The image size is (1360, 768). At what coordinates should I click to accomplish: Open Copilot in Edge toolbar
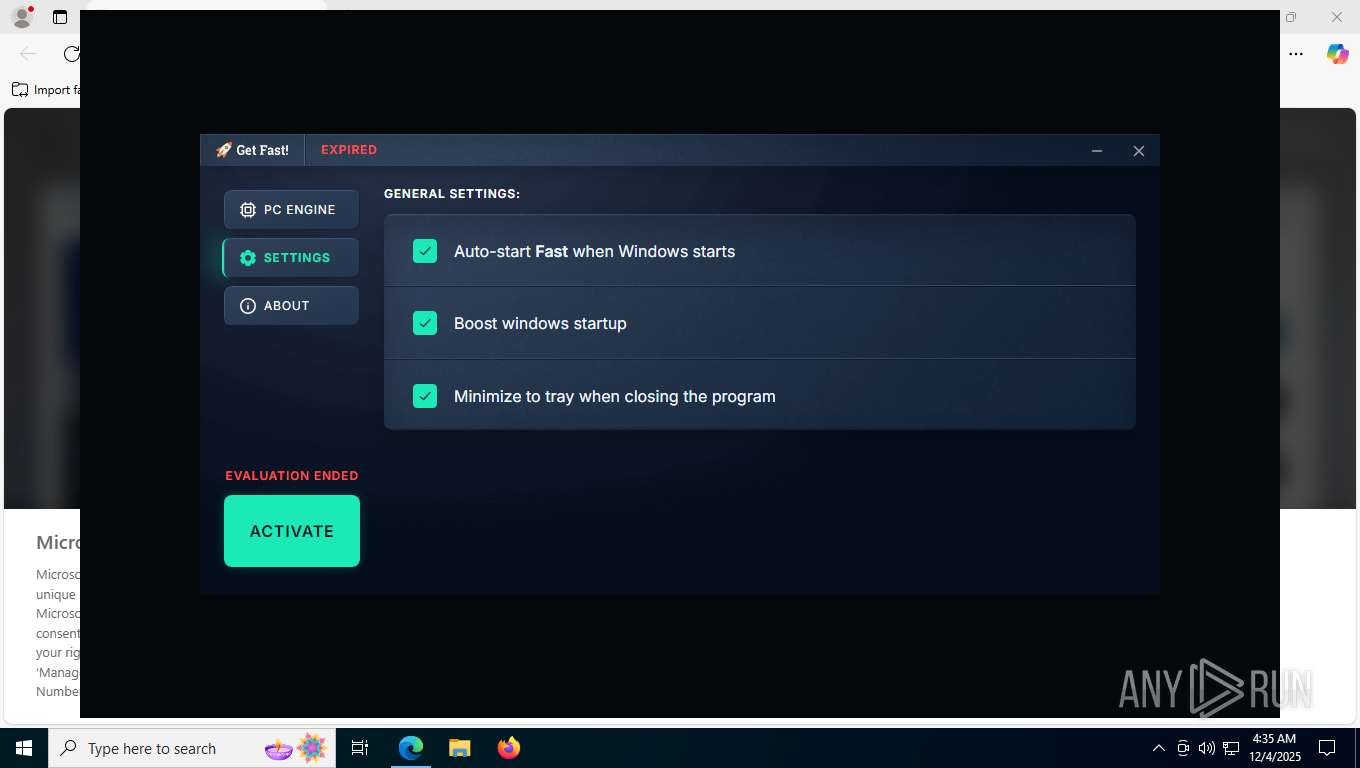point(1337,54)
